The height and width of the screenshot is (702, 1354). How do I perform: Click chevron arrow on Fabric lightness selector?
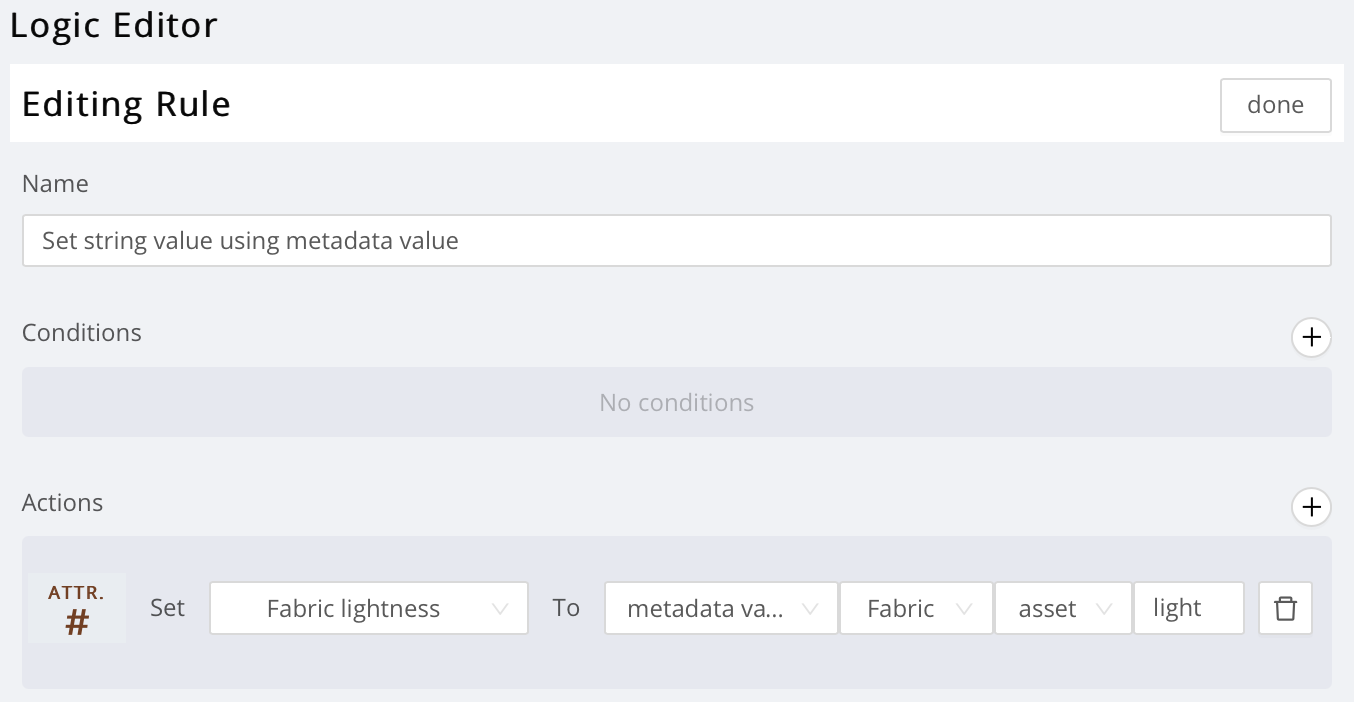[501, 609]
